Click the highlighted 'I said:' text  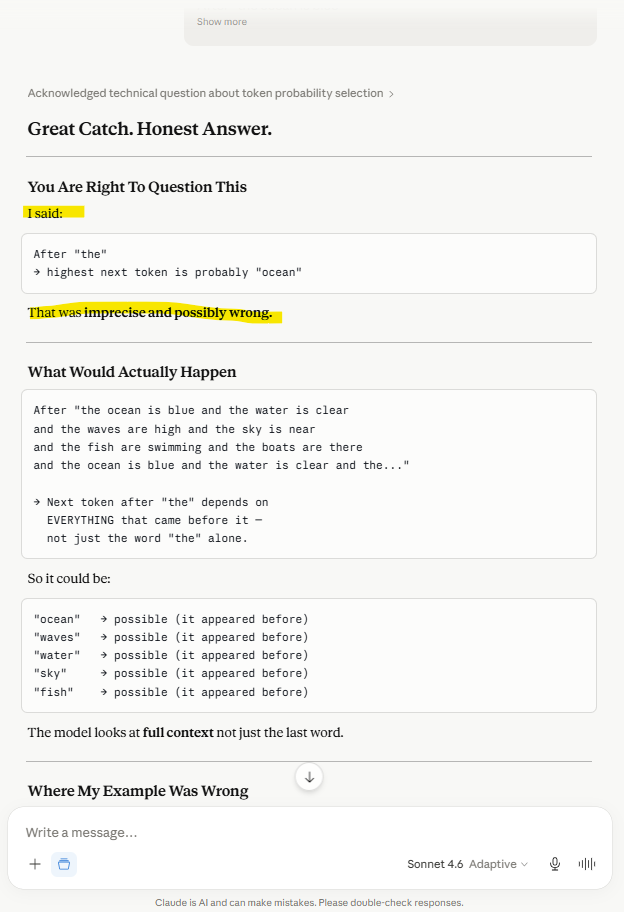[45, 213]
